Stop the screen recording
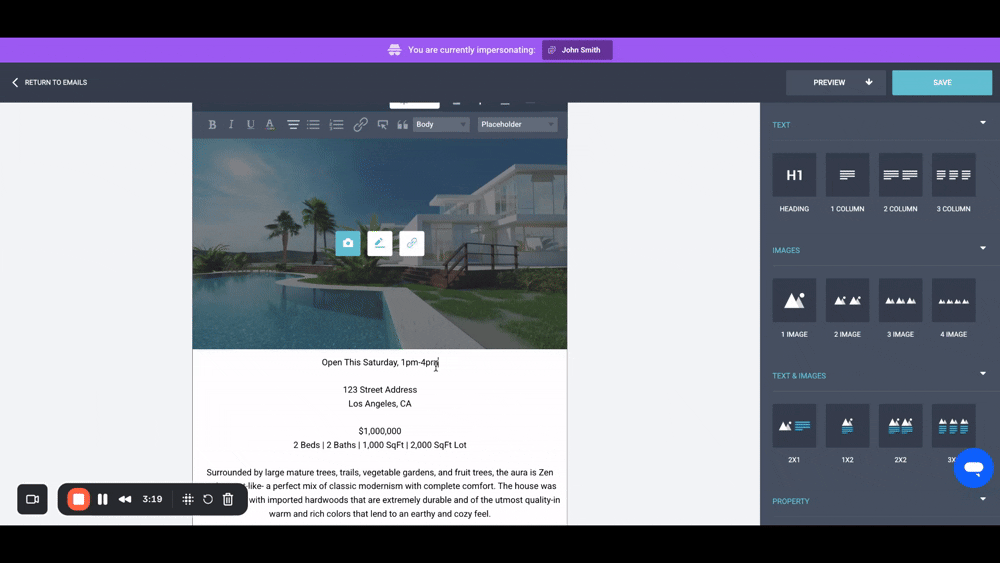 [78, 499]
